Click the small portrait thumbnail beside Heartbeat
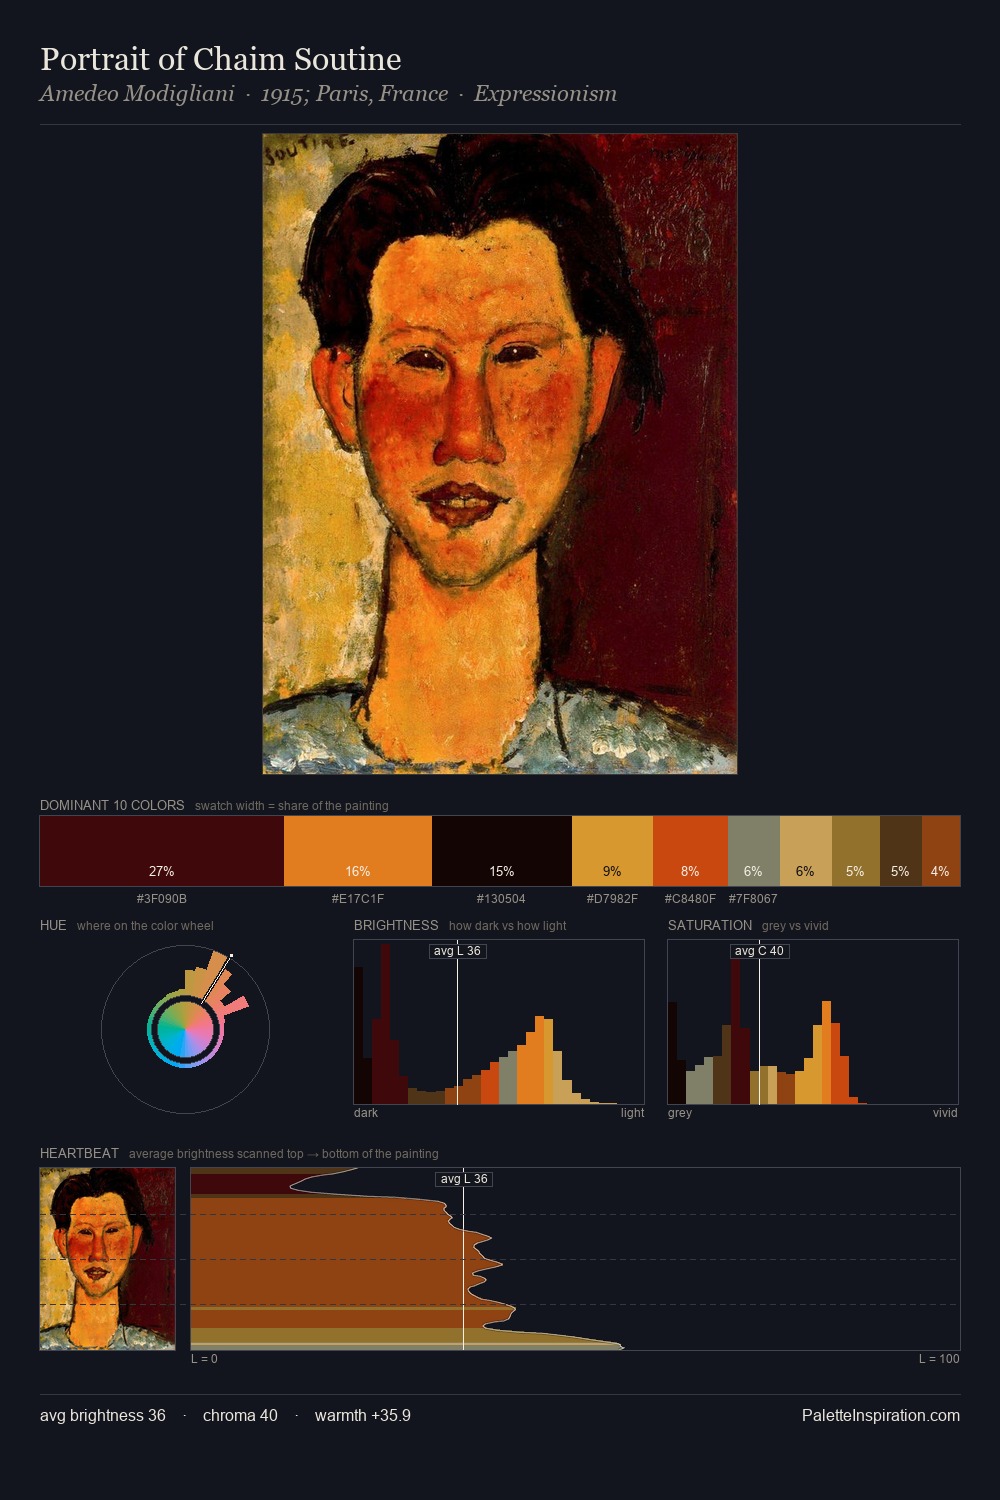This screenshot has height=1500, width=1000. point(108,1259)
